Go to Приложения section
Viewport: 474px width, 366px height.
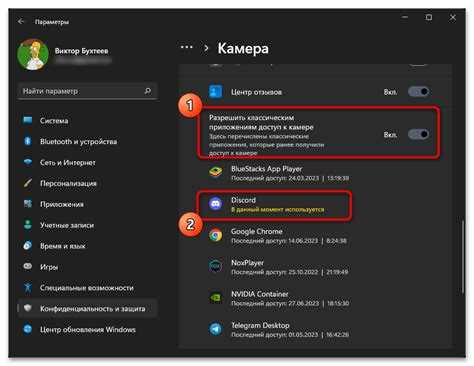click(x=62, y=204)
